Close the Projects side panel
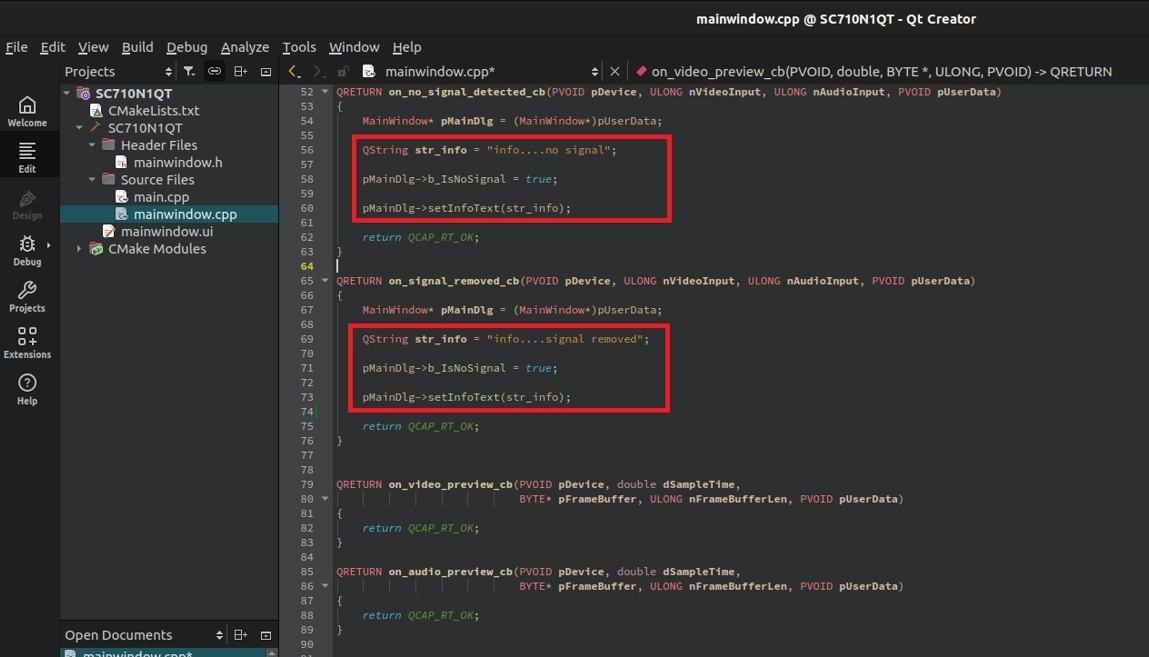This screenshot has height=657, width=1149. click(266, 71)
